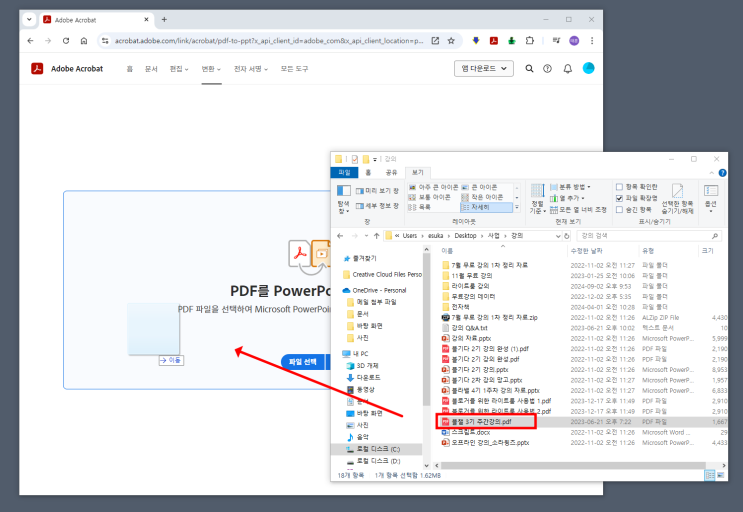Select the 큰 아이콘 layout option

pyautogui.click(x=480, y=187)
